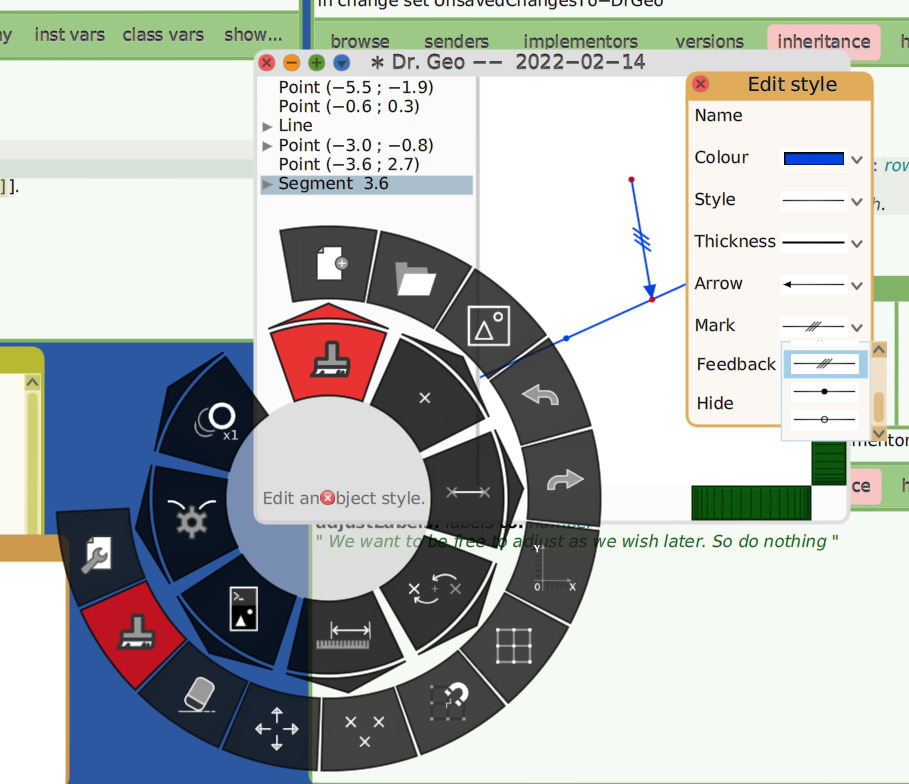909x784 pixels.
Task: Click the scroll down arrow in mark list
Action: click(x=878, y=433)
